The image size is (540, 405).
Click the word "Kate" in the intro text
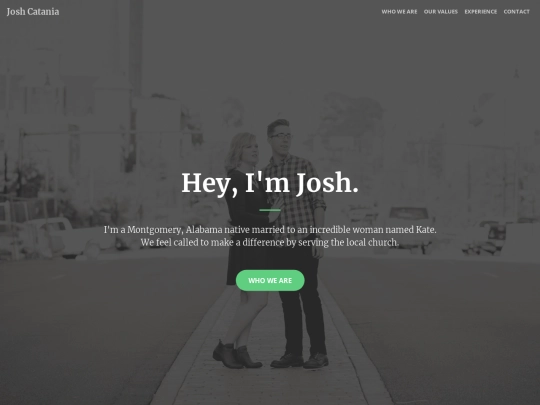pos(425,230)
